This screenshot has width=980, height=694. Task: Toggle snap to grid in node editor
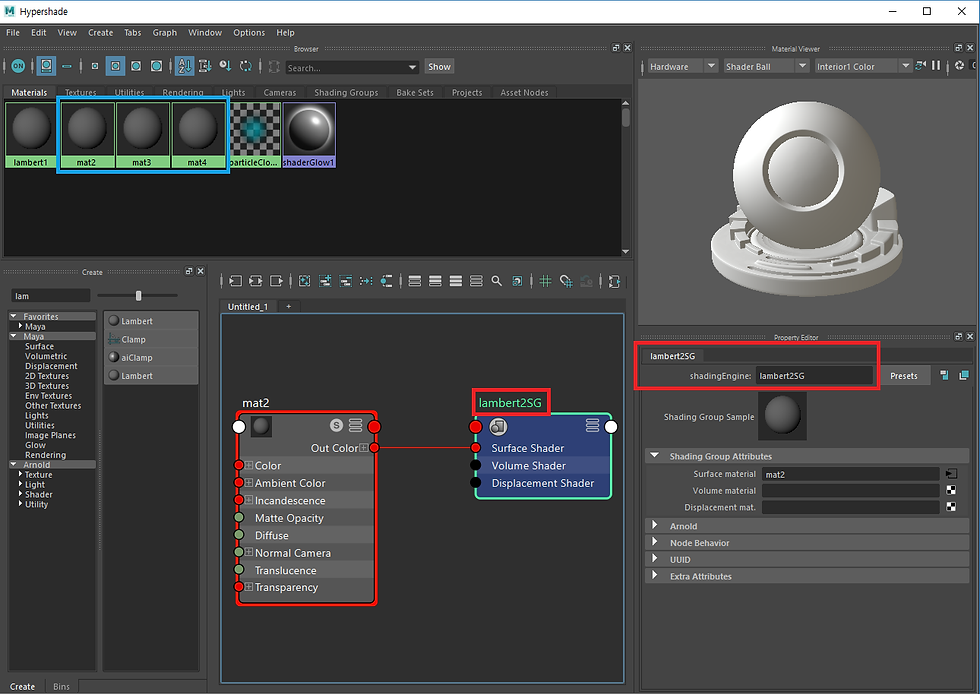click(x=566, y=281)
